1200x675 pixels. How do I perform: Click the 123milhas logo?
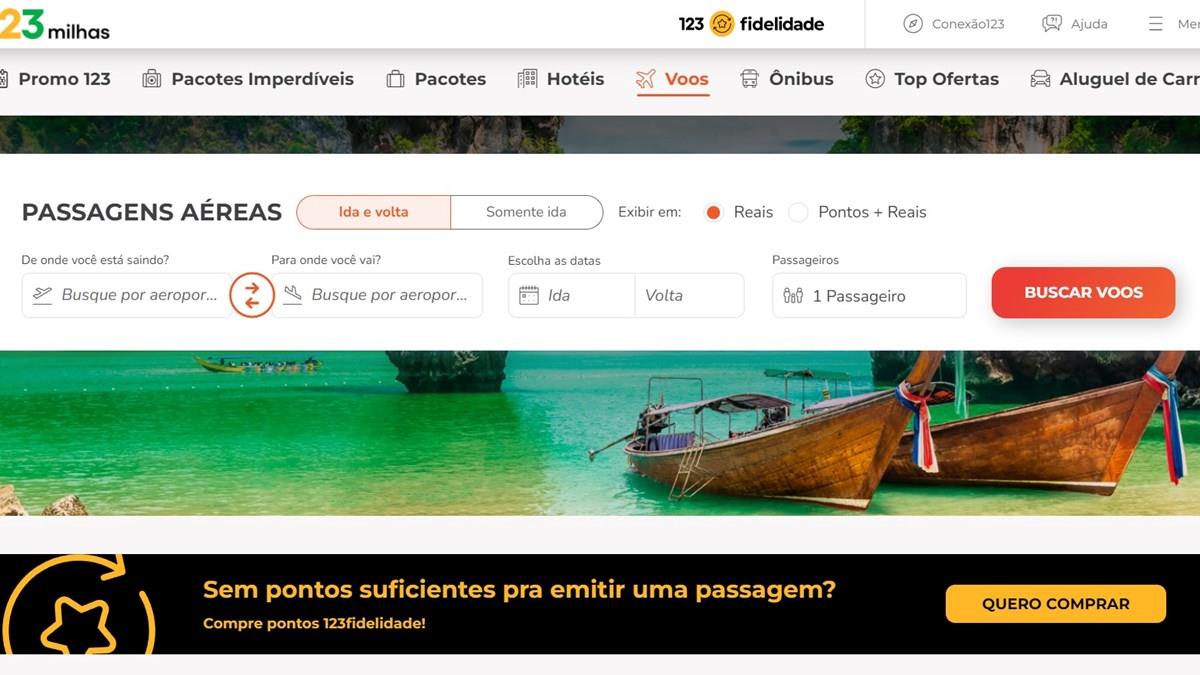pyautogui.click(x=55, y=24)
